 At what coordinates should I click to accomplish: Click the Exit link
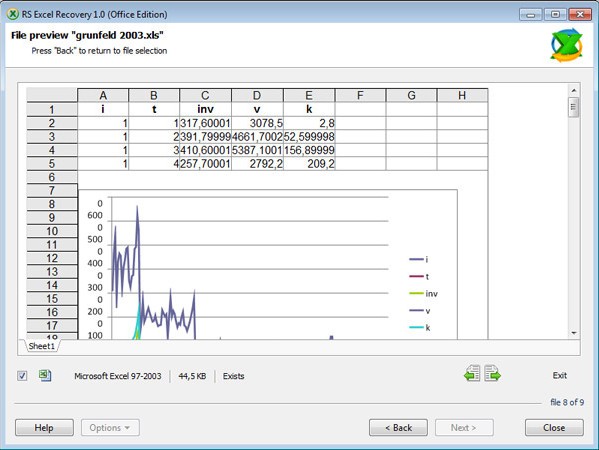[560, 376]
